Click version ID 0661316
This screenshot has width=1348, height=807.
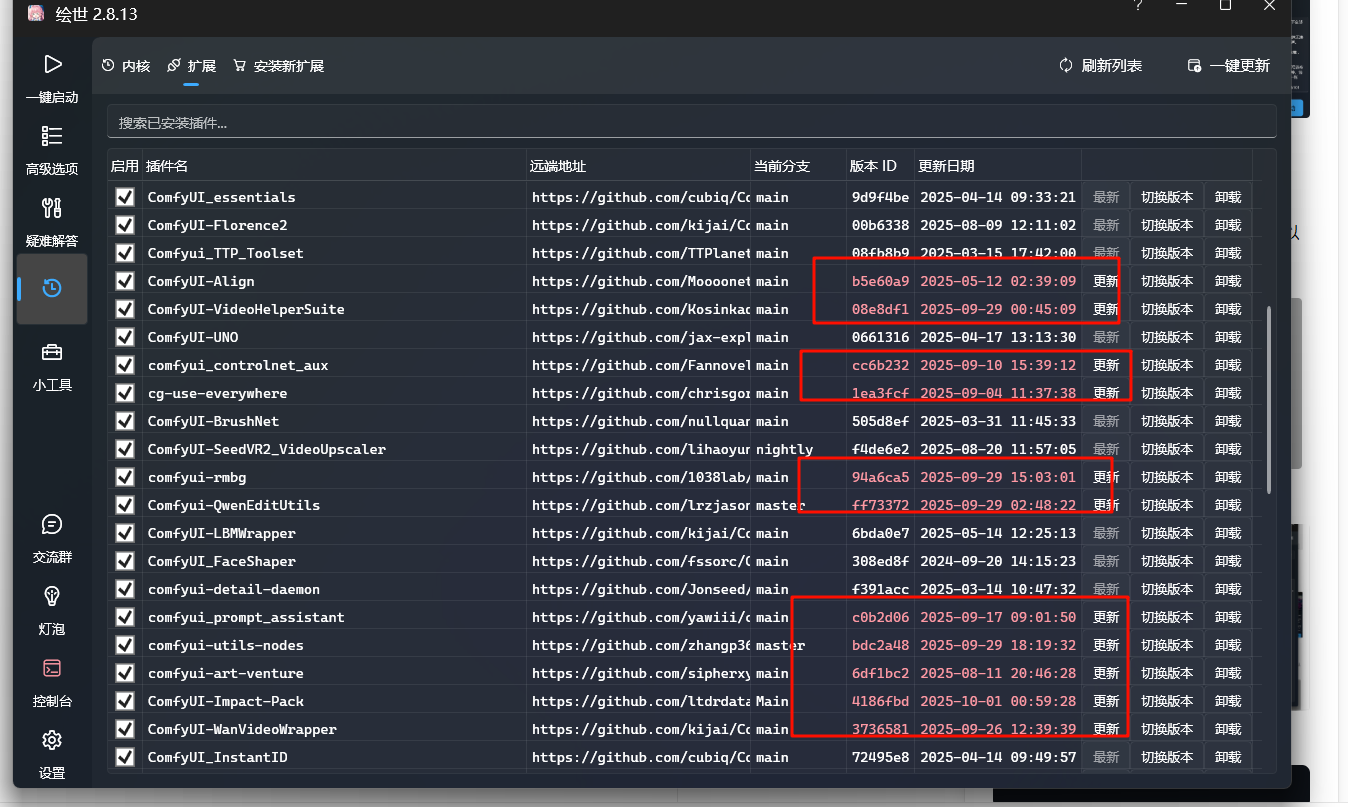click(880, 337)
